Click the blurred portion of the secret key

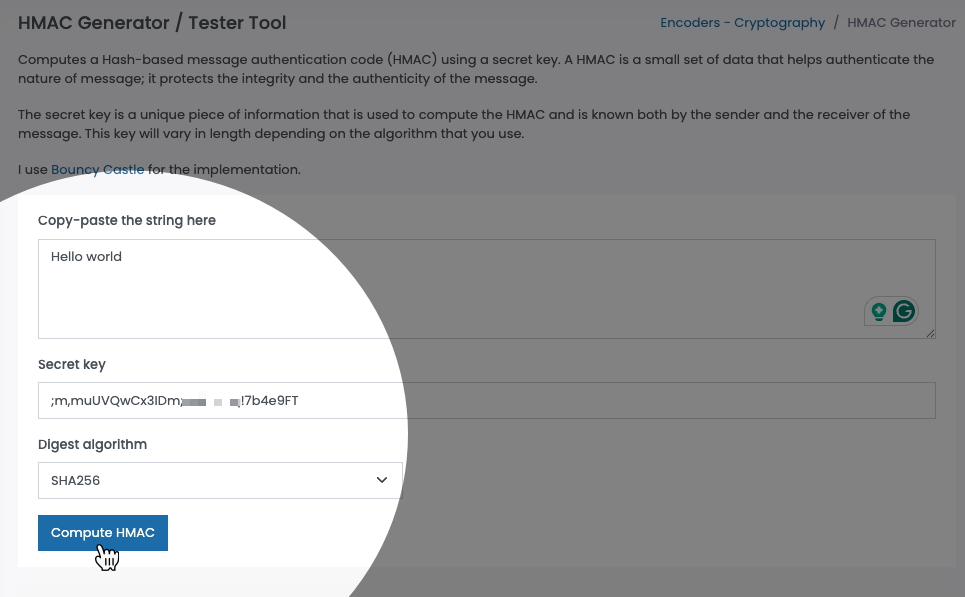(x=210, y=401)
